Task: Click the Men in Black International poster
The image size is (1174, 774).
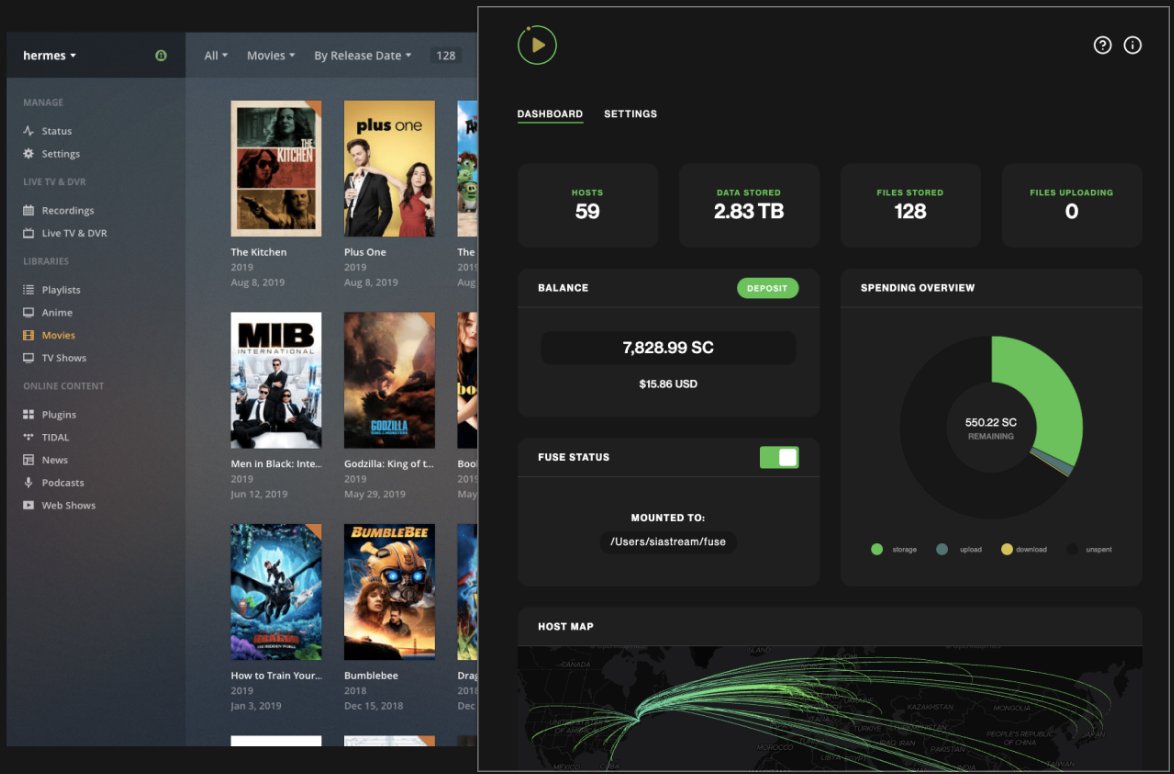Action: coord(276,380)
